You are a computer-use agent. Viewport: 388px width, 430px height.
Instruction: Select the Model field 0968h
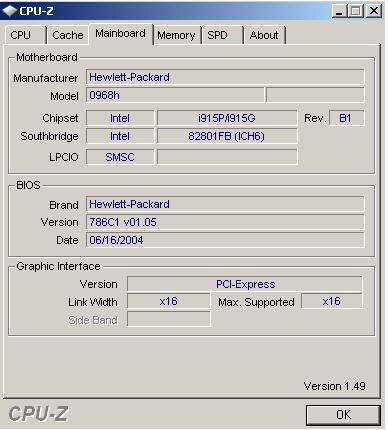[x=175, y=95]
